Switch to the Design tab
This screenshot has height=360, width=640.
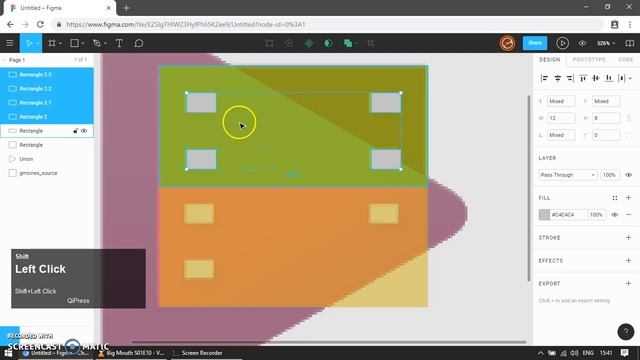(x=549, y=60)
